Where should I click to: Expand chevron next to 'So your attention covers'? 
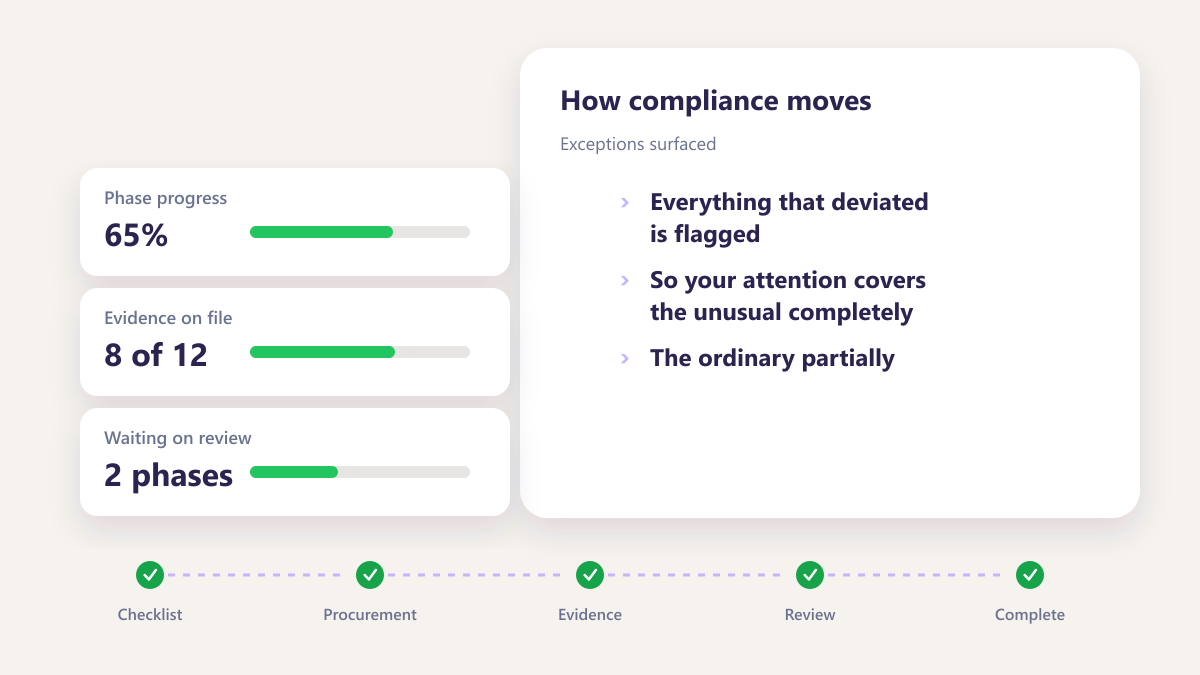[625, 280]
